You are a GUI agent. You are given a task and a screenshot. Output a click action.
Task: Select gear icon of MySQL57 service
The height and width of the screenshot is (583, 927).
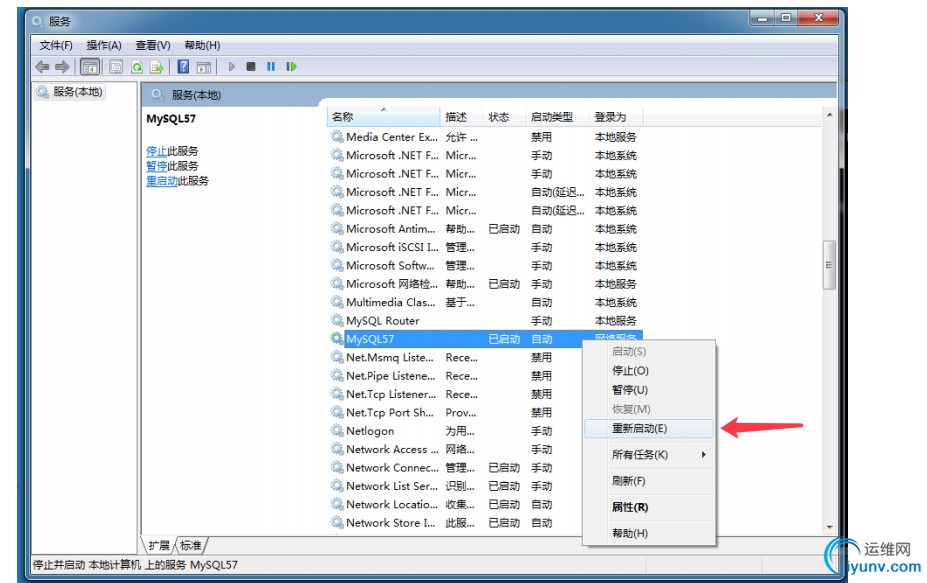pos(337,339)
